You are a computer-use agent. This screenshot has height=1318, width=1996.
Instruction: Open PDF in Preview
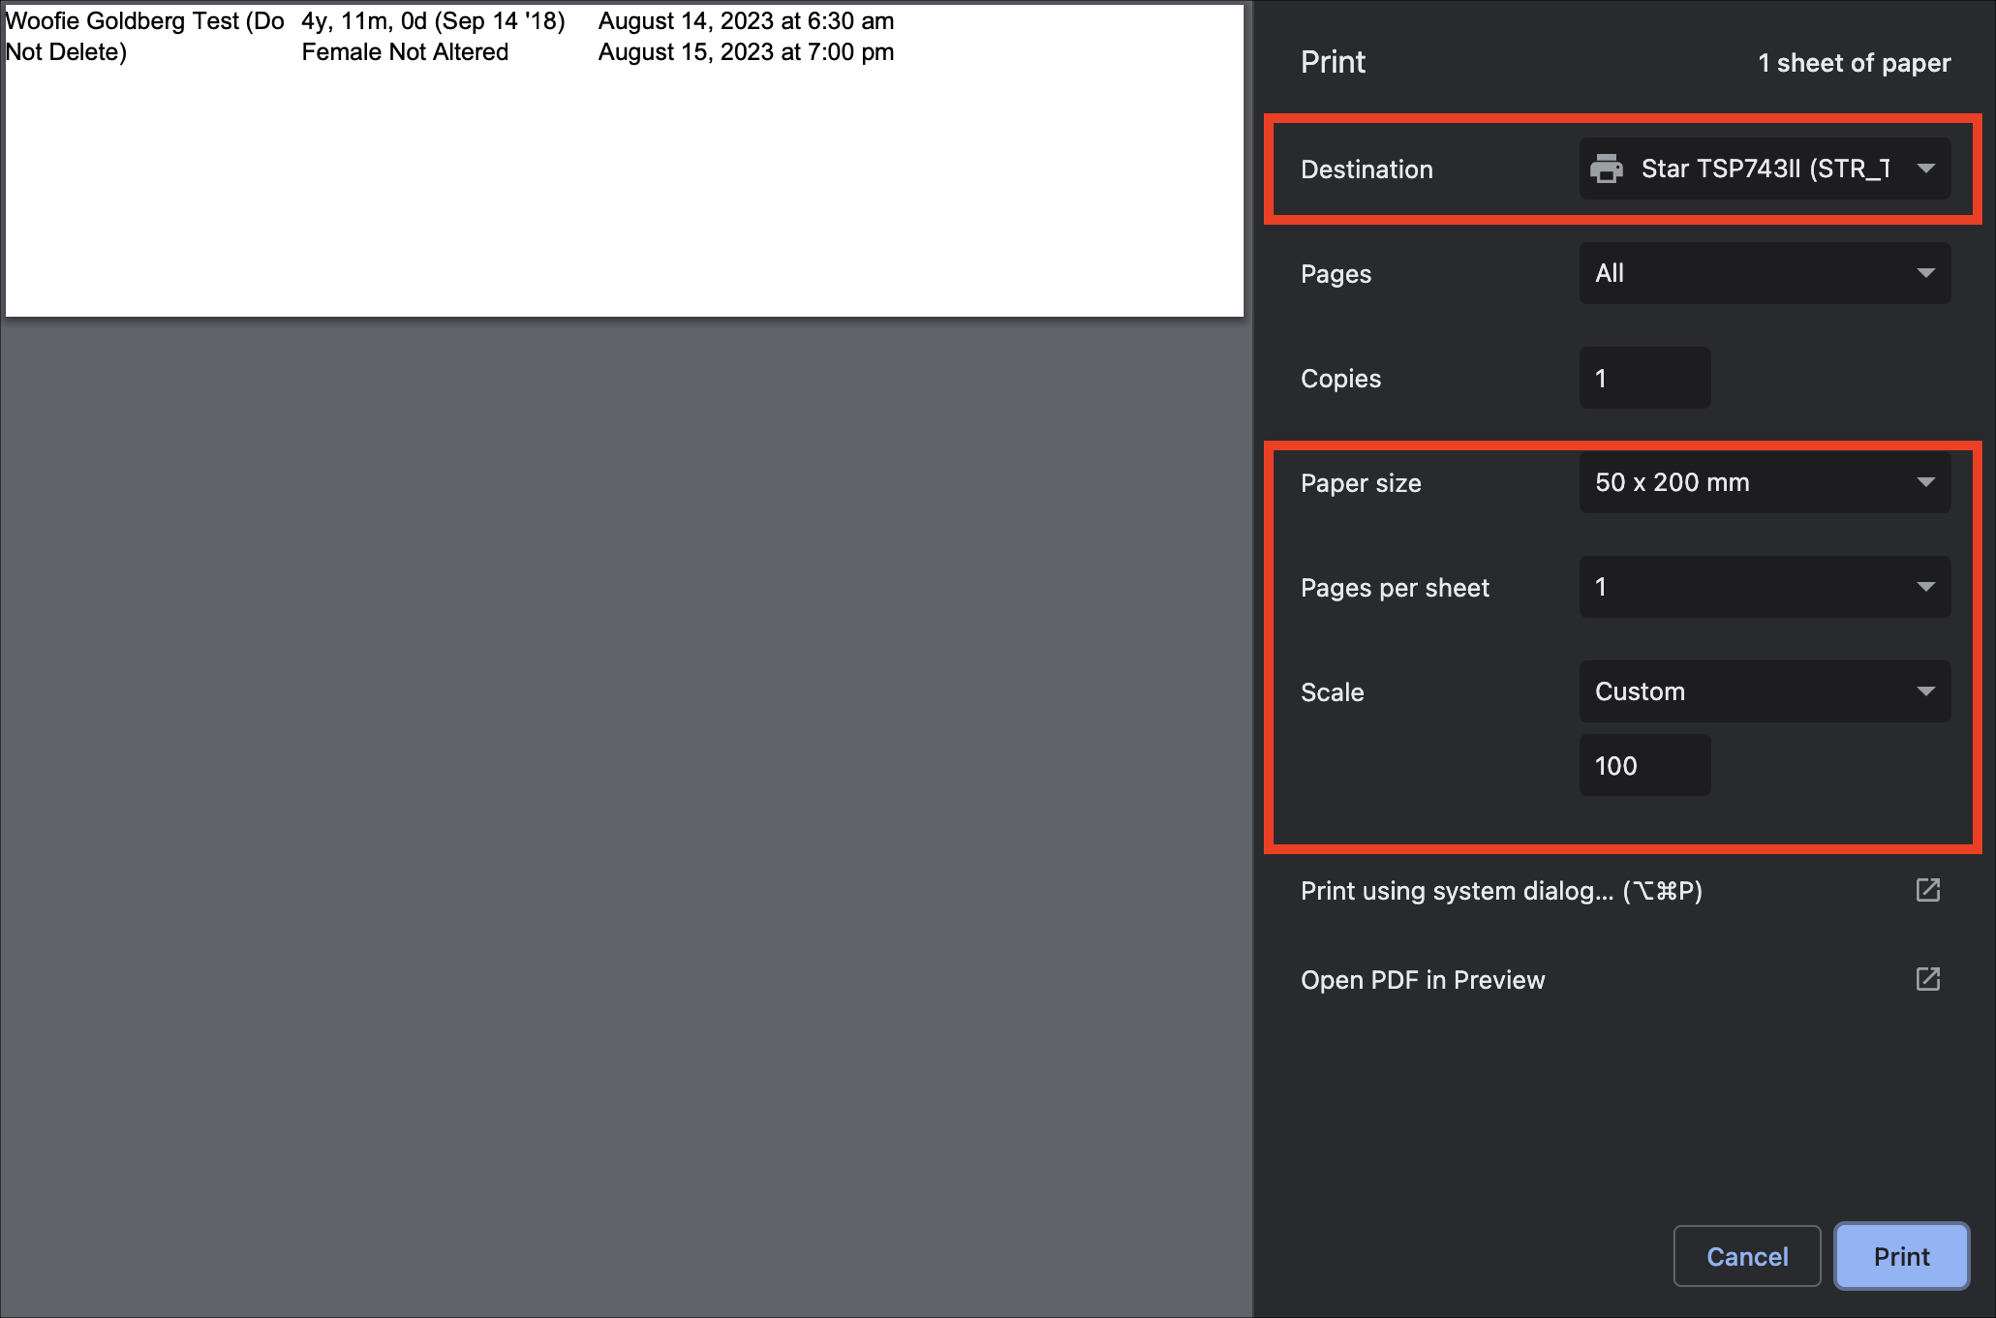click(1422, 980)
